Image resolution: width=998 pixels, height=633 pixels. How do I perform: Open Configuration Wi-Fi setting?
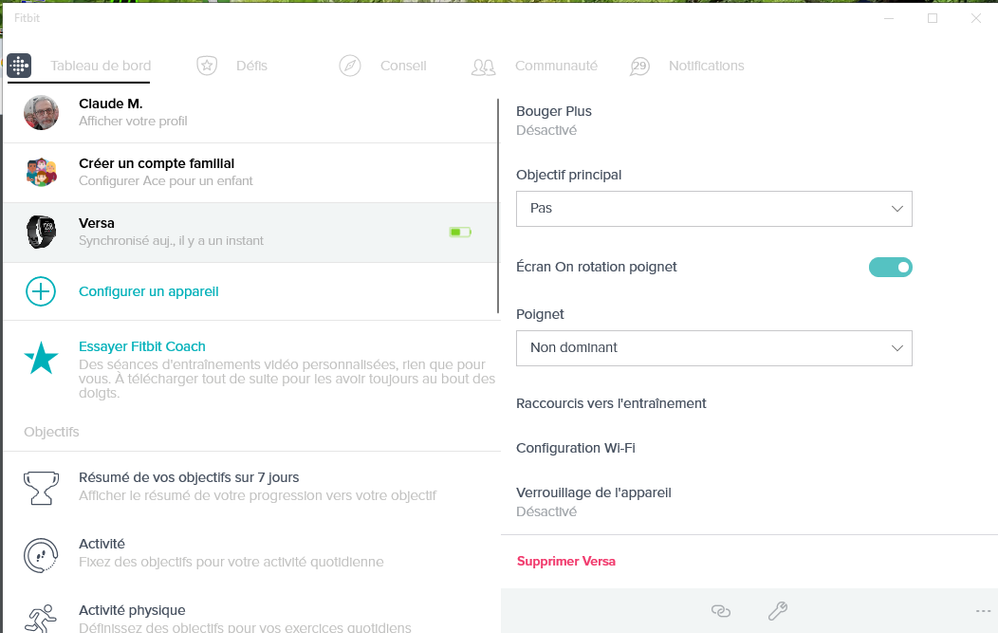click(x=575, y=448)
